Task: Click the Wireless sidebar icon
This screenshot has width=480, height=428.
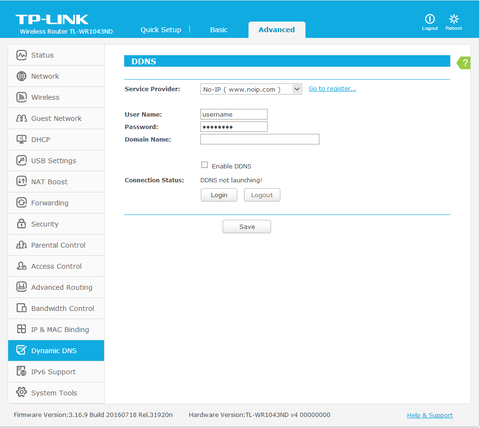Action: tap(21, 97)
